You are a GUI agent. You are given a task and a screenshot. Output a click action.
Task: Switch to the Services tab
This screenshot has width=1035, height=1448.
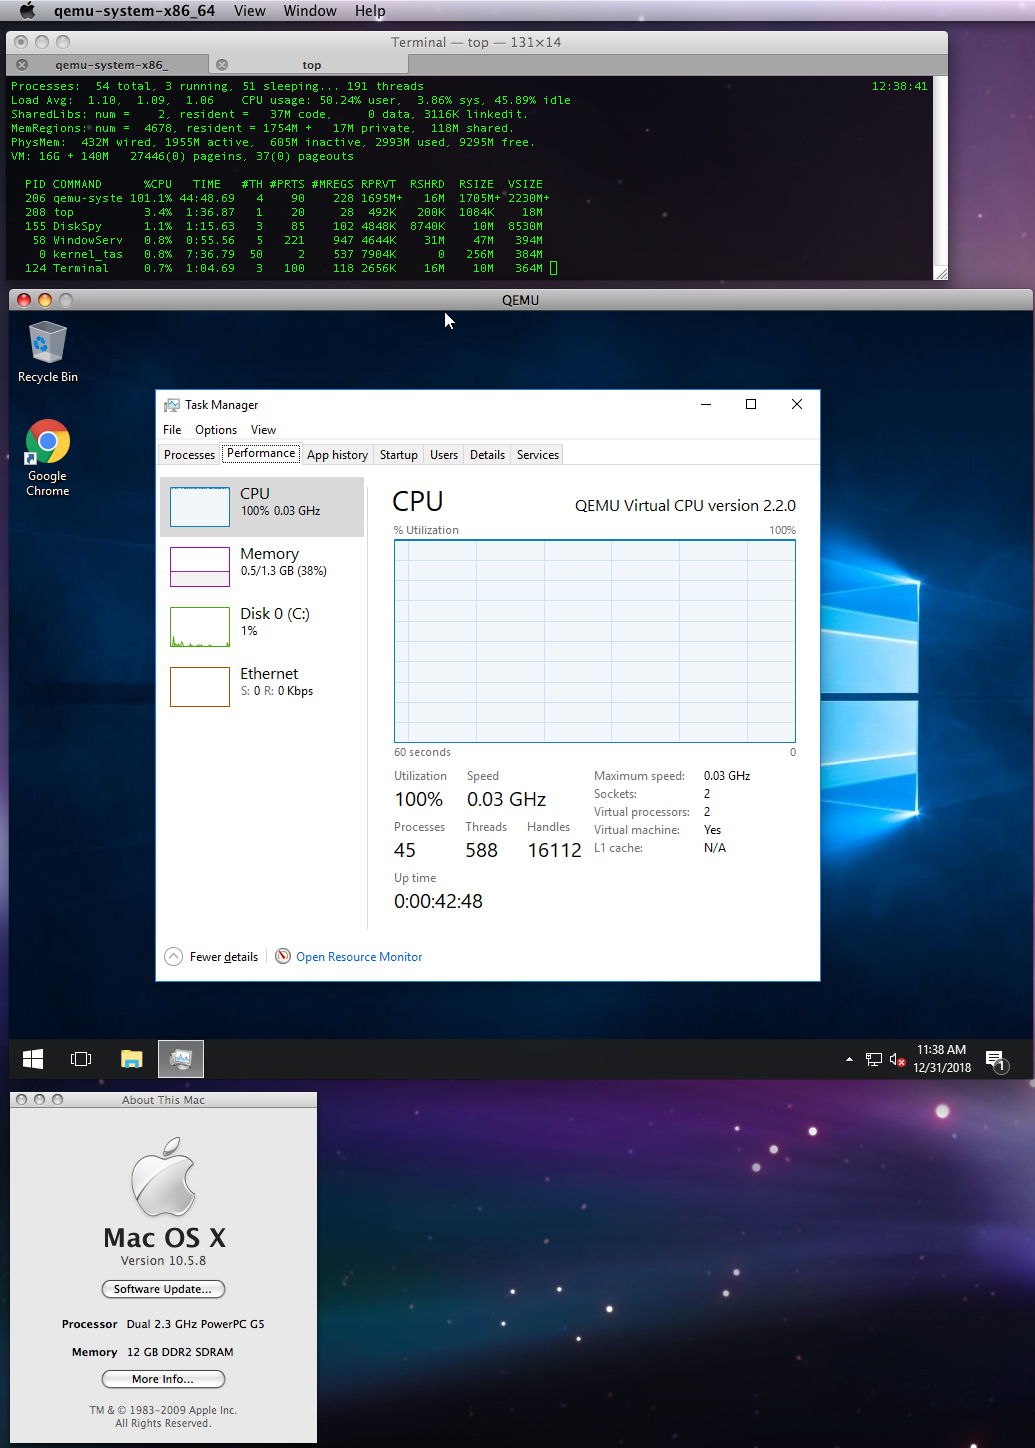click(538, 455)
